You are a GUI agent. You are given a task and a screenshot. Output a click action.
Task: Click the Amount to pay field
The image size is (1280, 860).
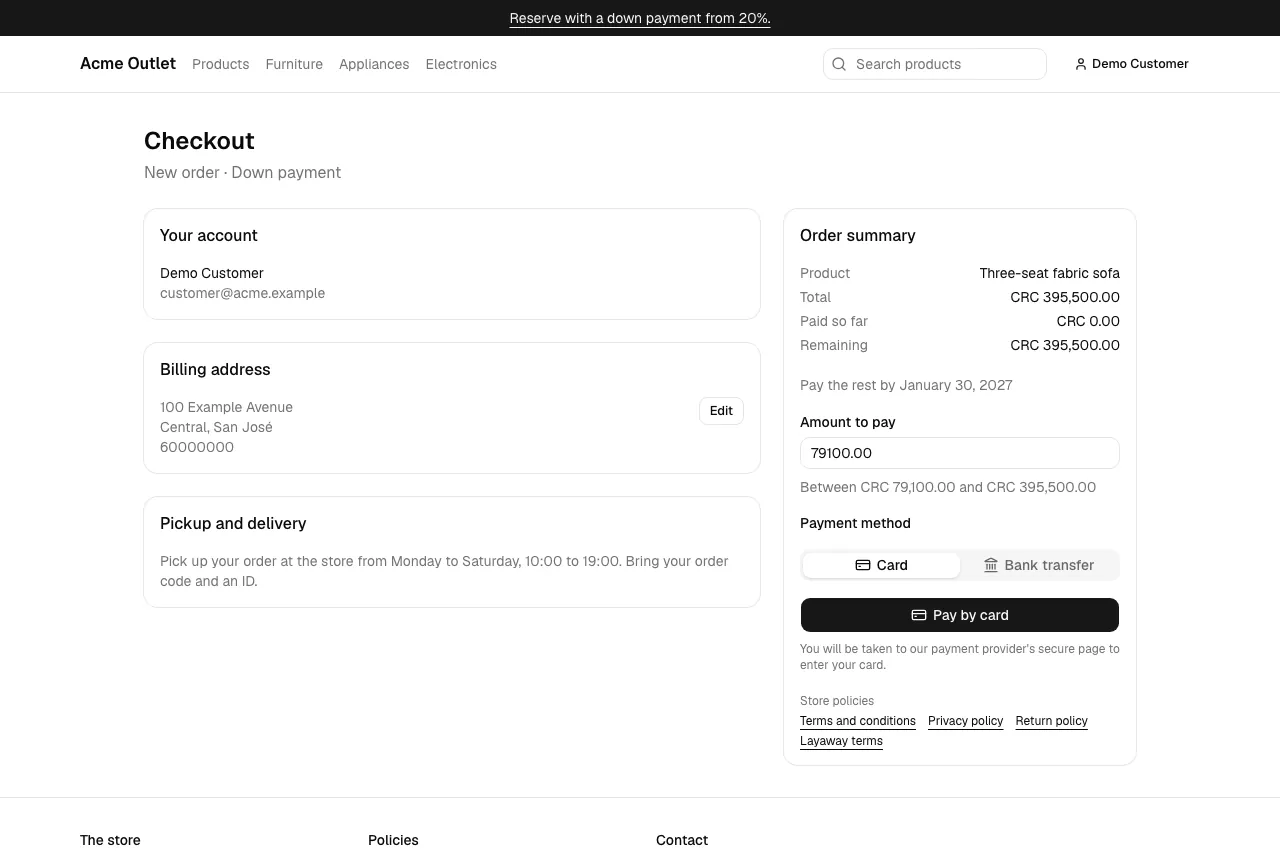coord(960,453)
